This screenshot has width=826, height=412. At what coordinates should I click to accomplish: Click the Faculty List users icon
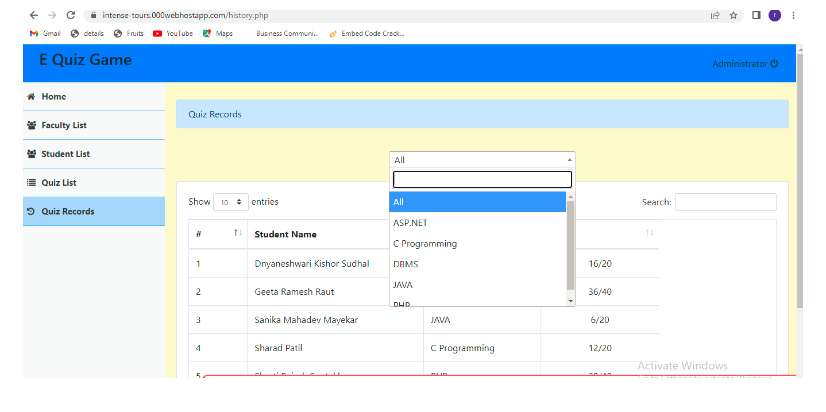tap(31, 125)
